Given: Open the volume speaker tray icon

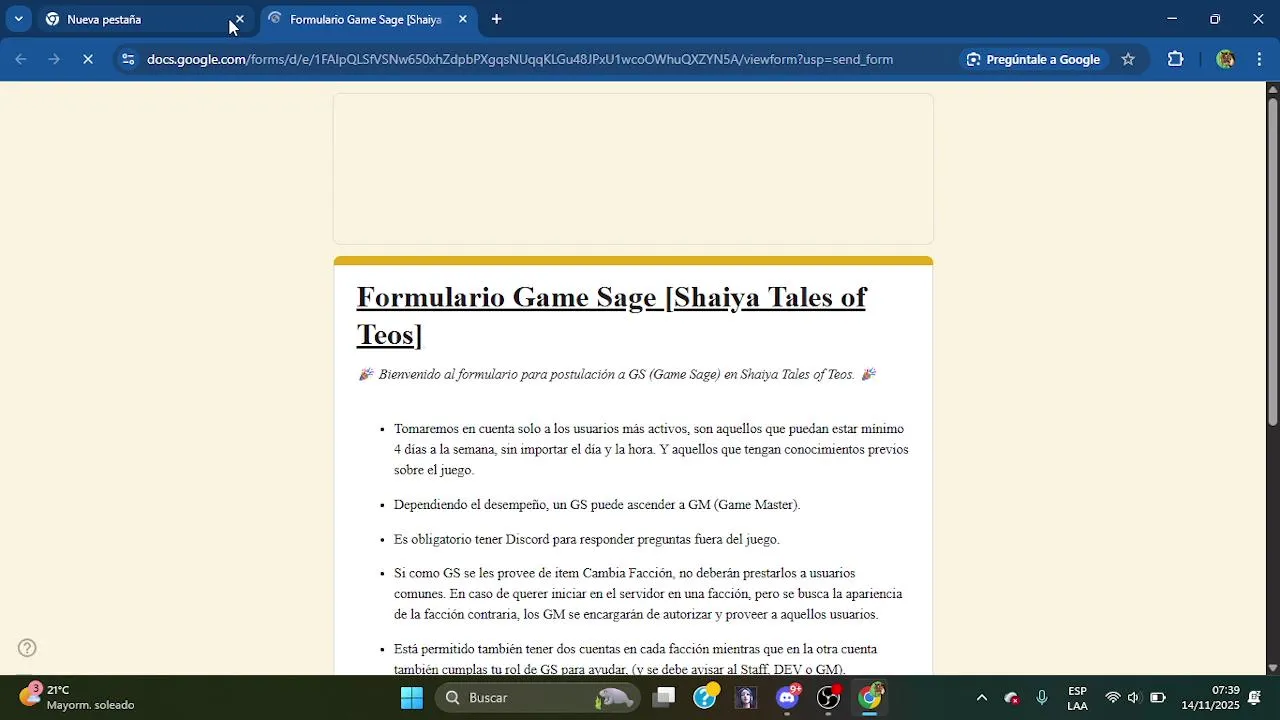Looking at the screenshot, I should [1134, 697].
